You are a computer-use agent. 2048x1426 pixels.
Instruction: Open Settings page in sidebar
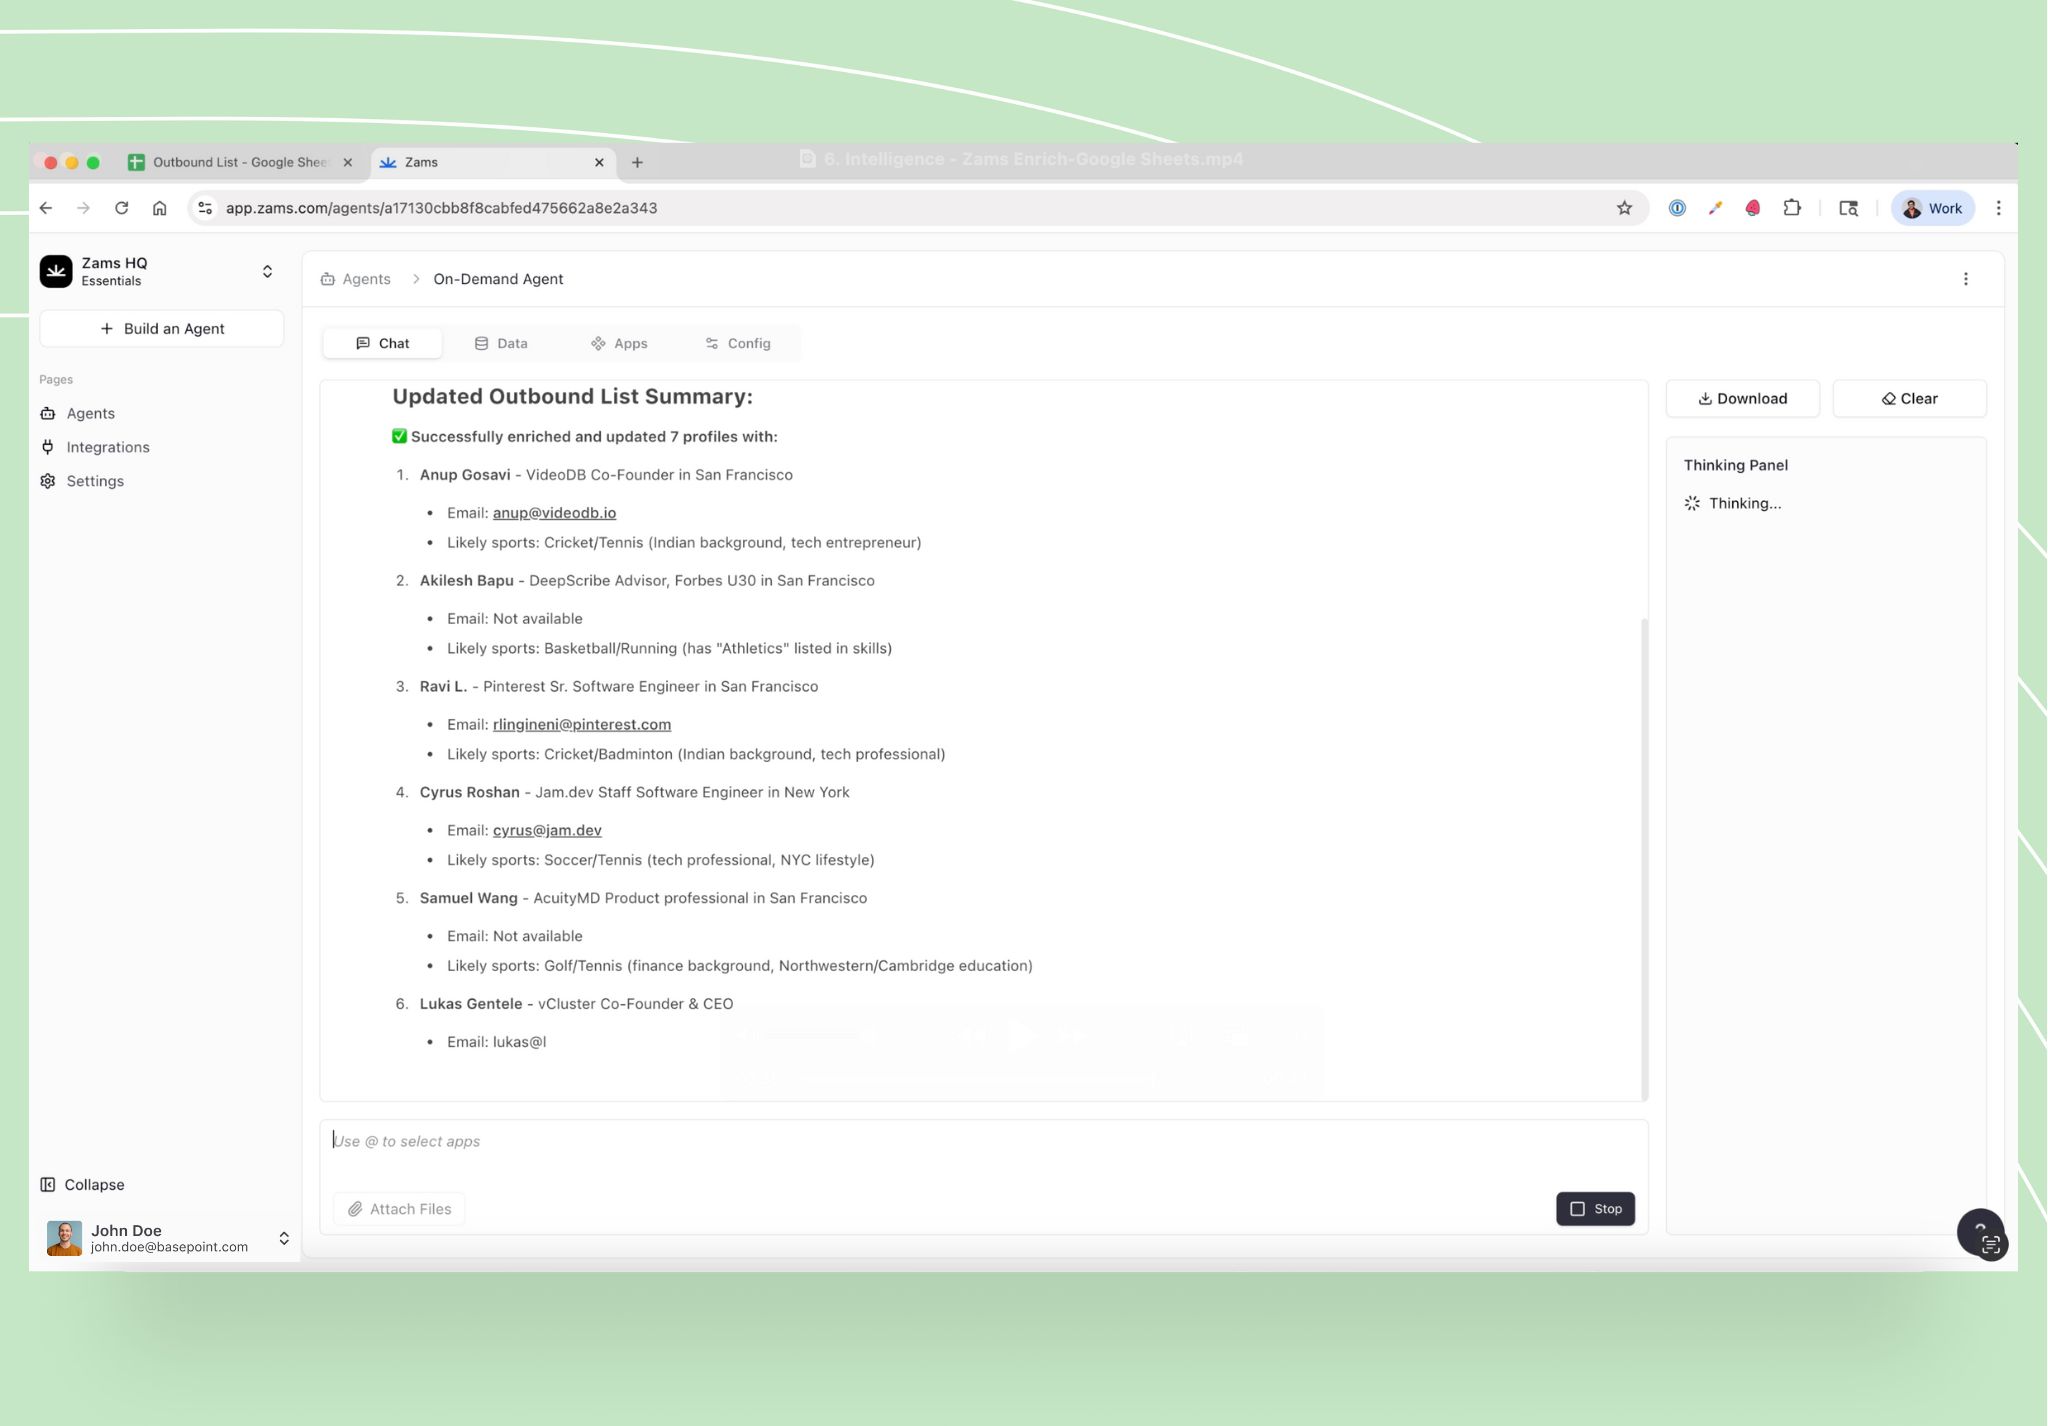coord(94,481)
